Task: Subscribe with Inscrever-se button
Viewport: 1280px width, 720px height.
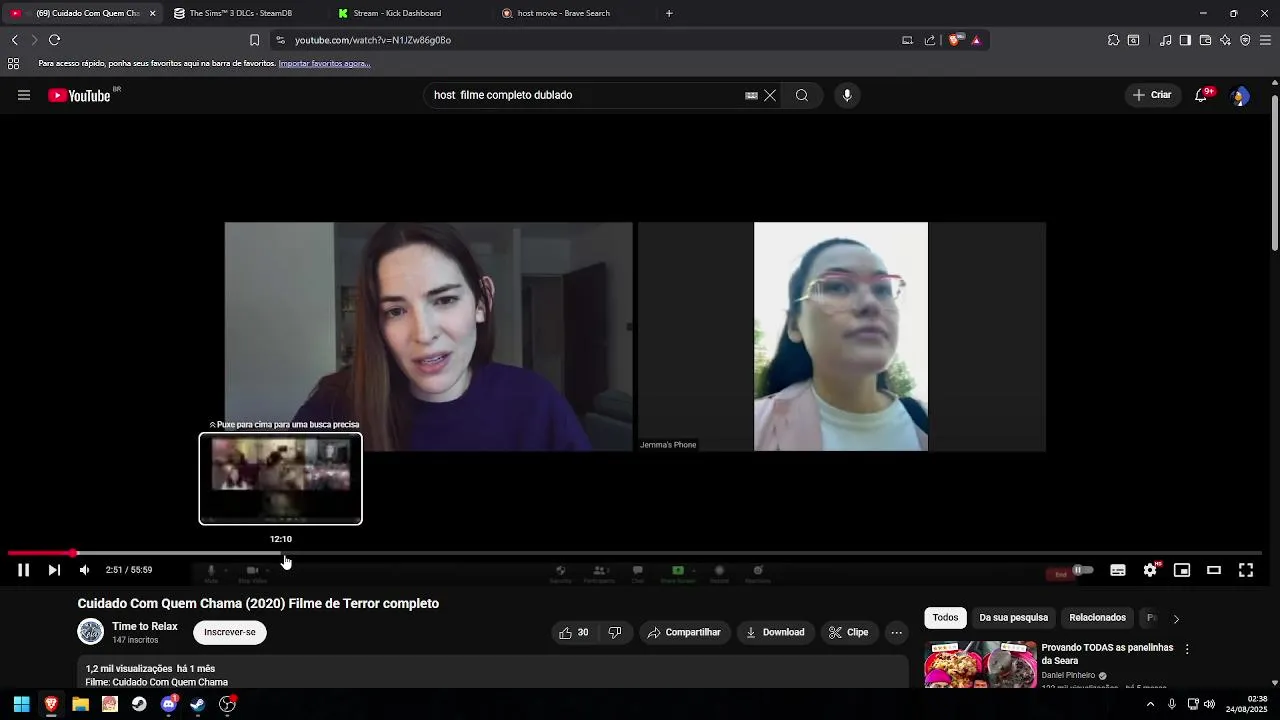Action: point(230,632)
